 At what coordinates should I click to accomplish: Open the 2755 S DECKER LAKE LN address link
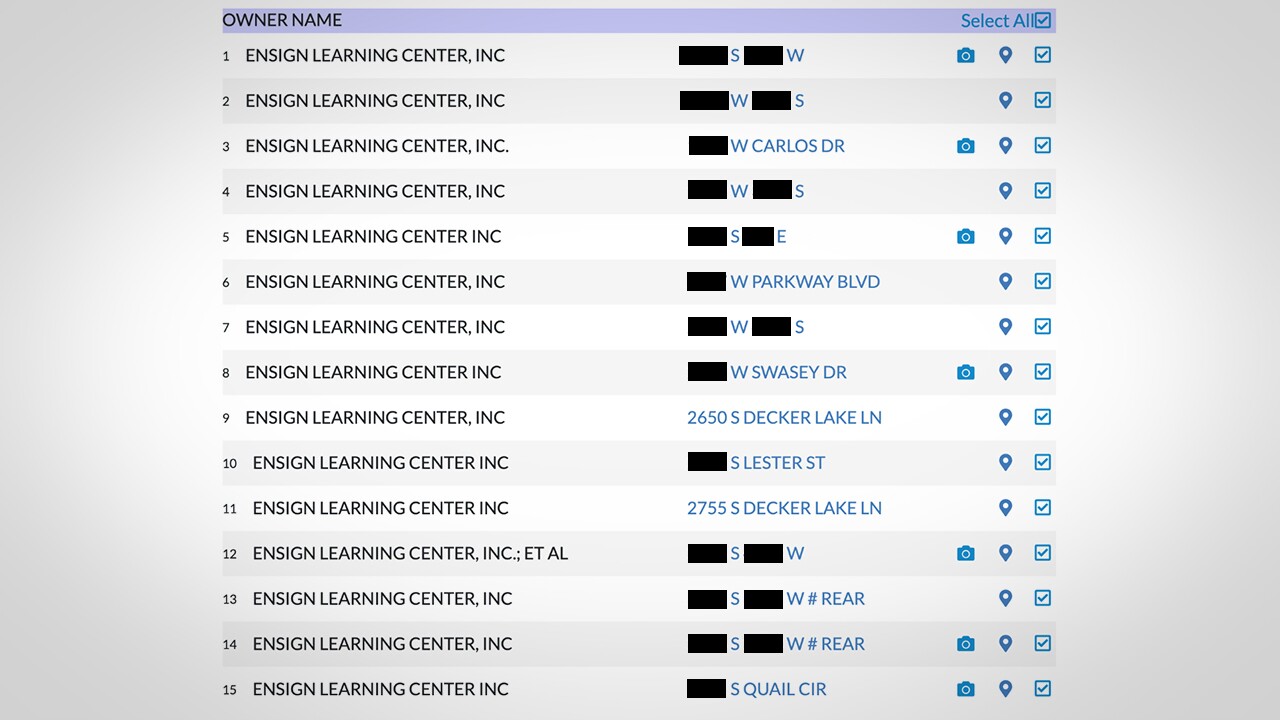coord(784,508)
